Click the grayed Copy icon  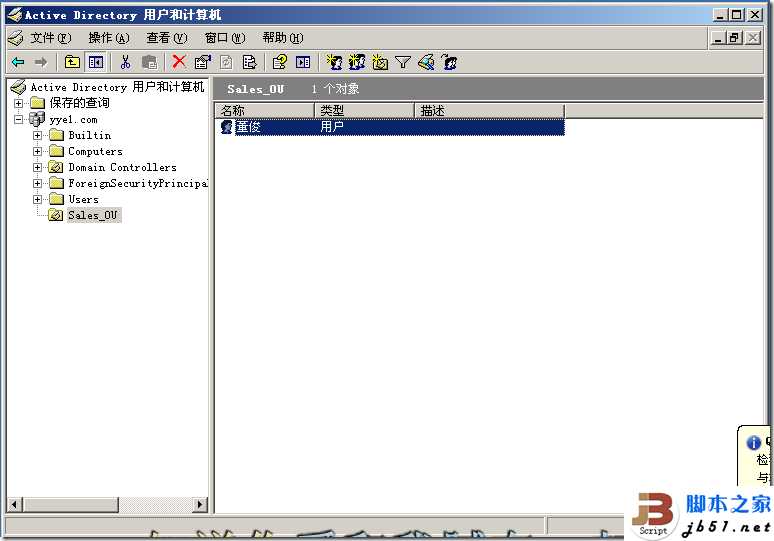tap(149, 62)
